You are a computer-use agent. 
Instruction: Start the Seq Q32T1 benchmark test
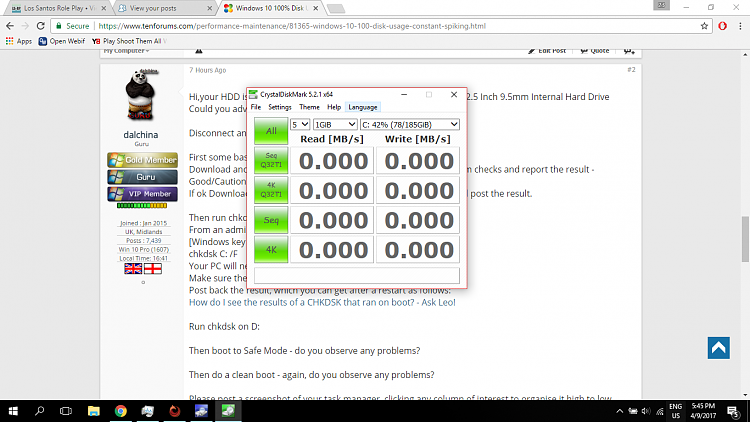tap(271, 160)
